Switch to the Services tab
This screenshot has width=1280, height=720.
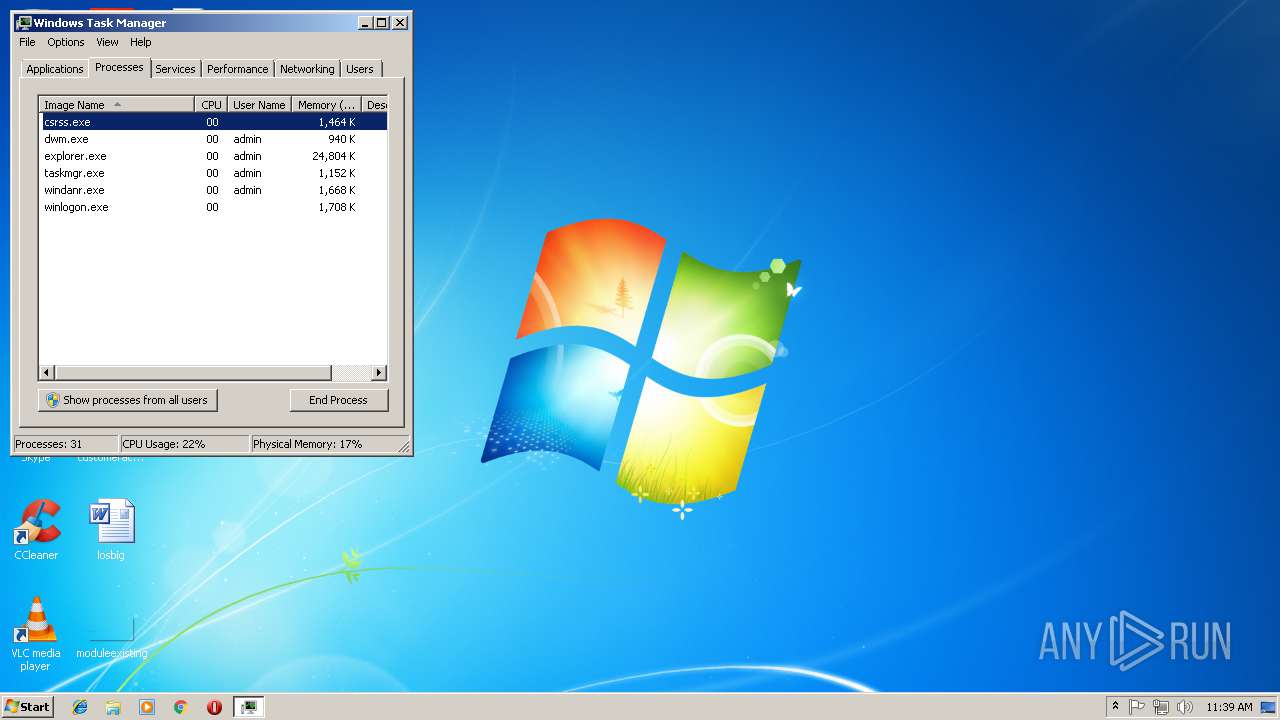175,69
